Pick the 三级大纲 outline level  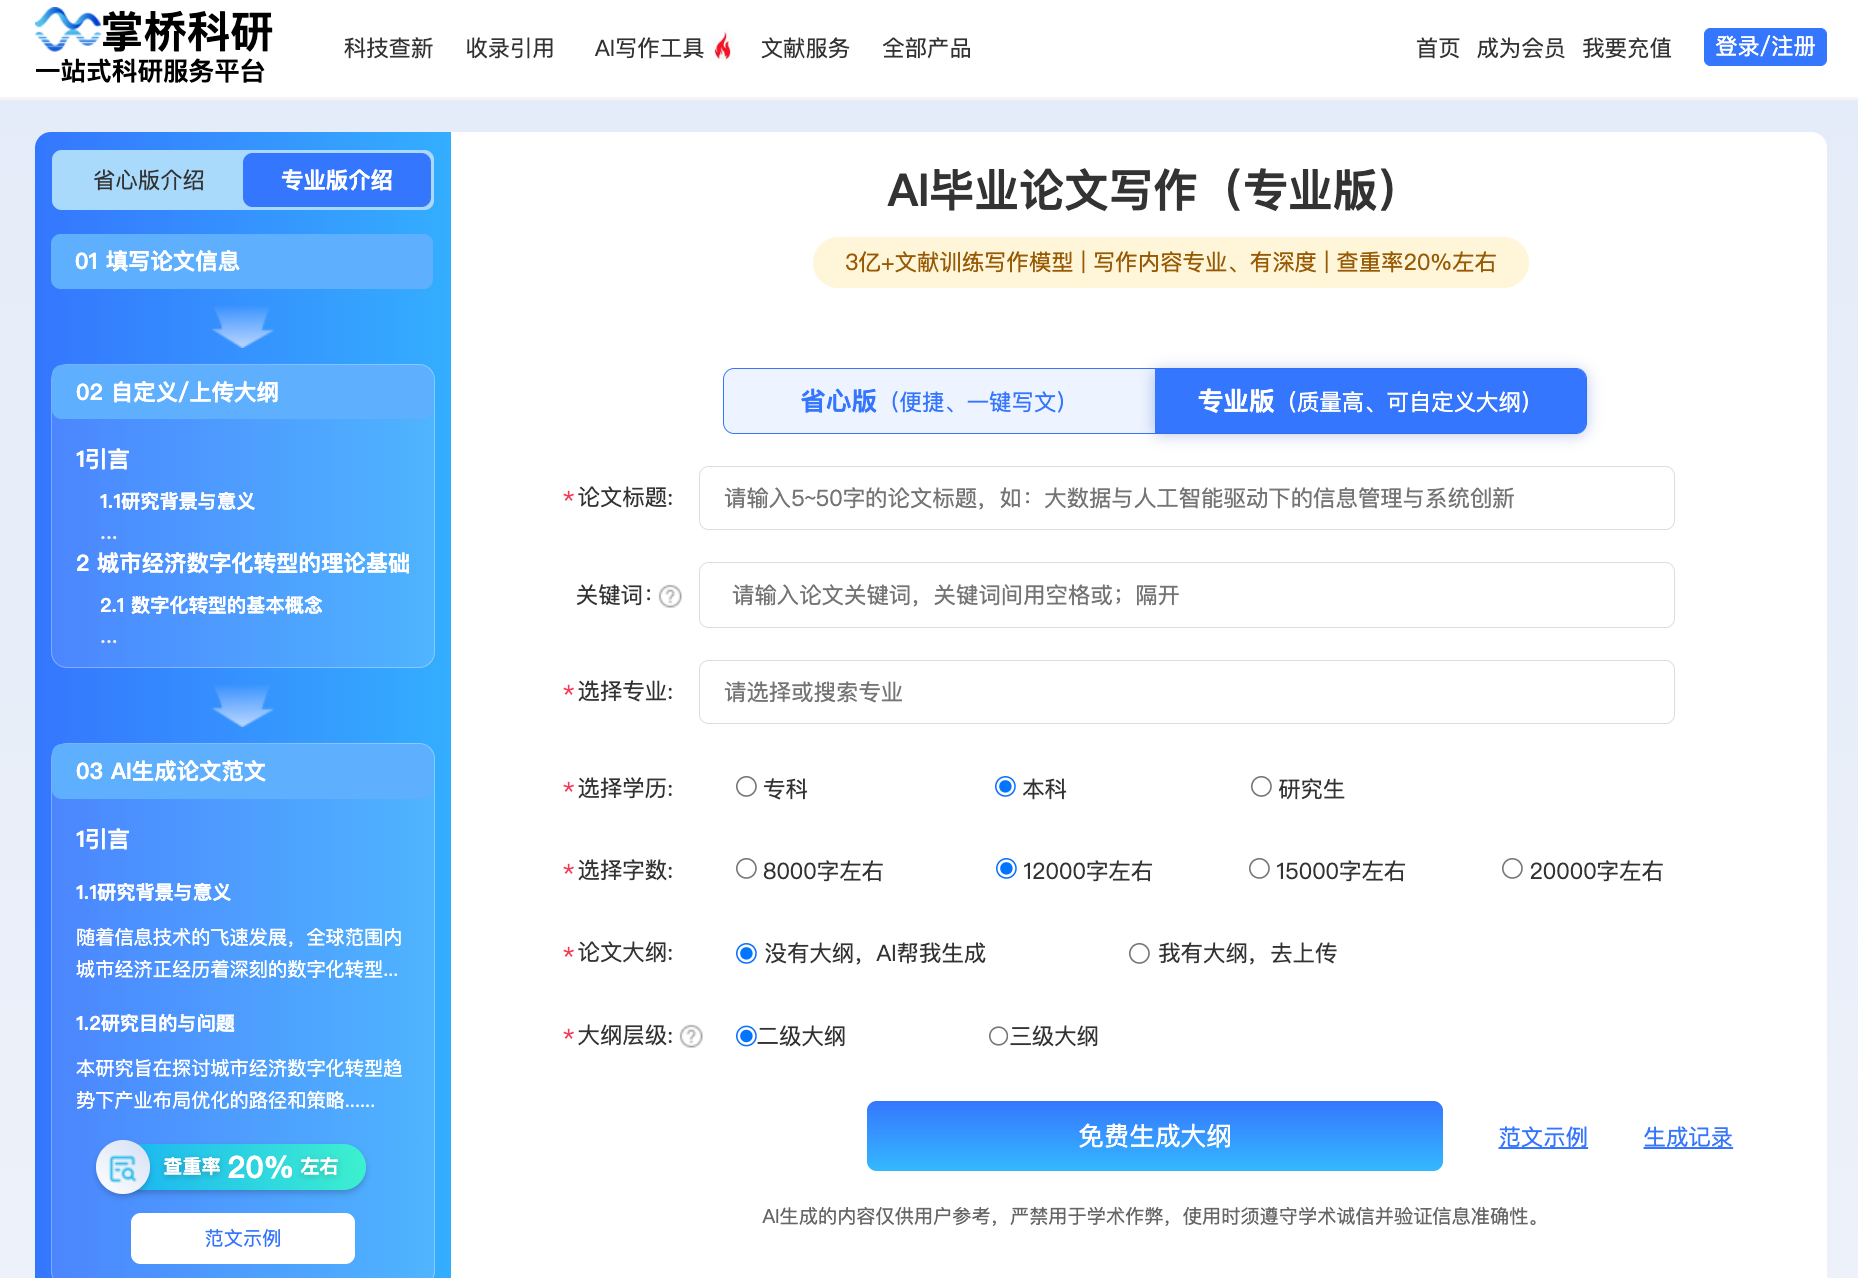coord(998,1036)
